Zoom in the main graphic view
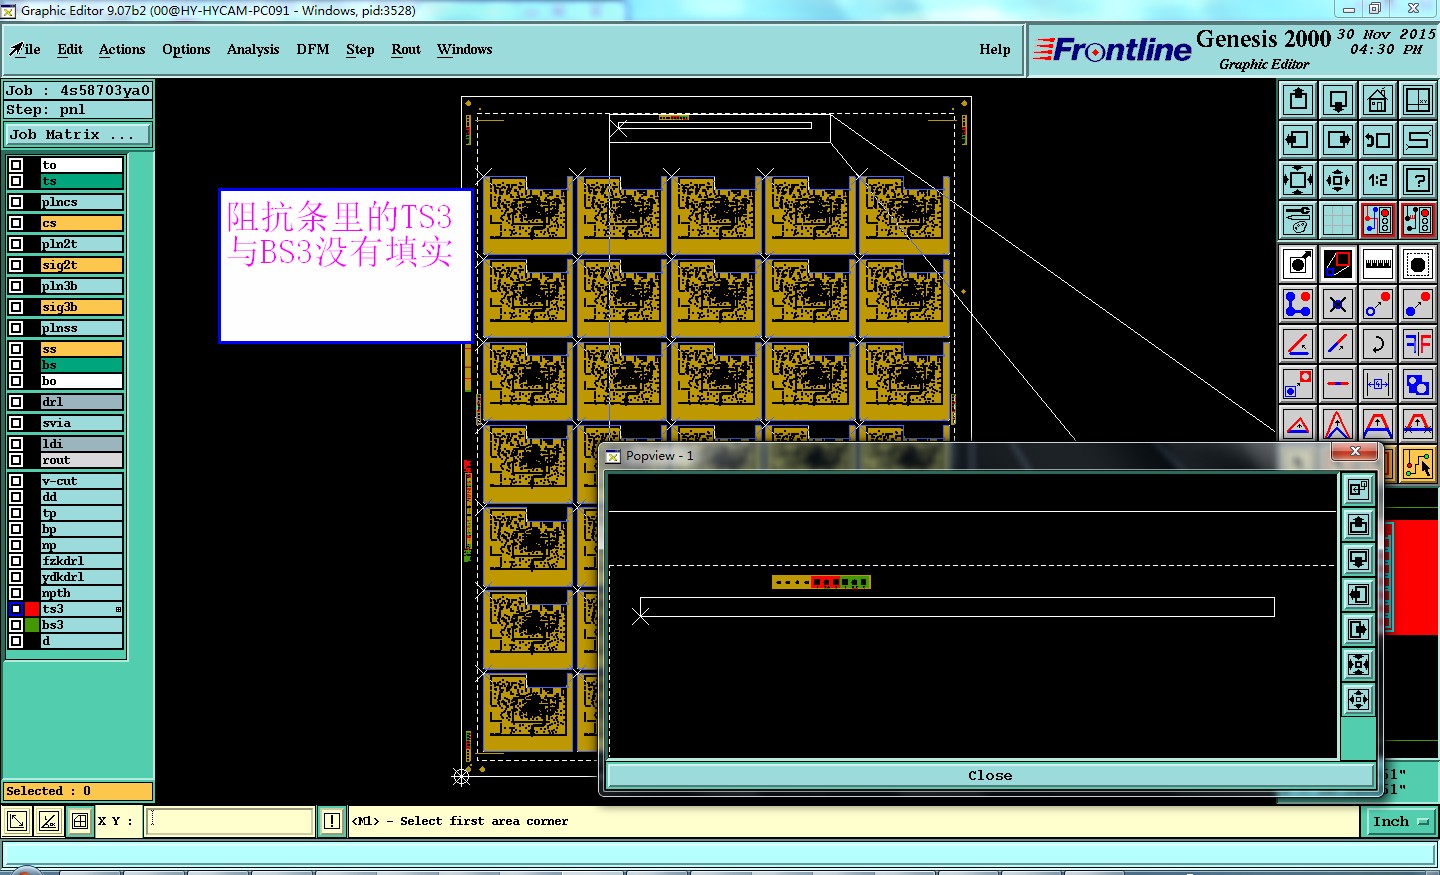 pos(1338,180)
